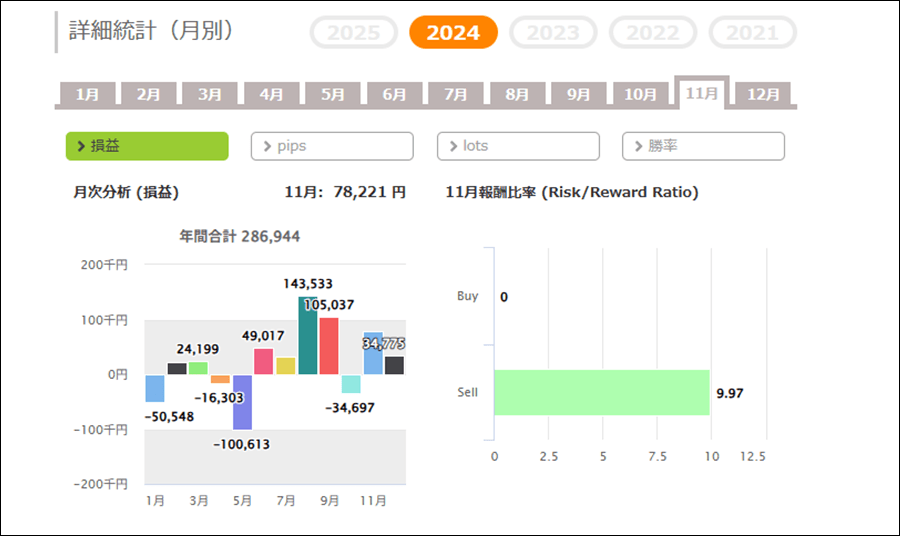Switch the chart to pips view

[332, 146]
